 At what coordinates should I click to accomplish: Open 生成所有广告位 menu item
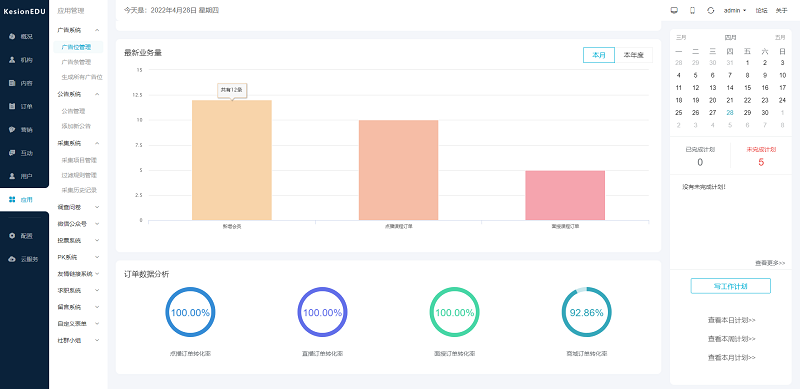tap(82, 78)
